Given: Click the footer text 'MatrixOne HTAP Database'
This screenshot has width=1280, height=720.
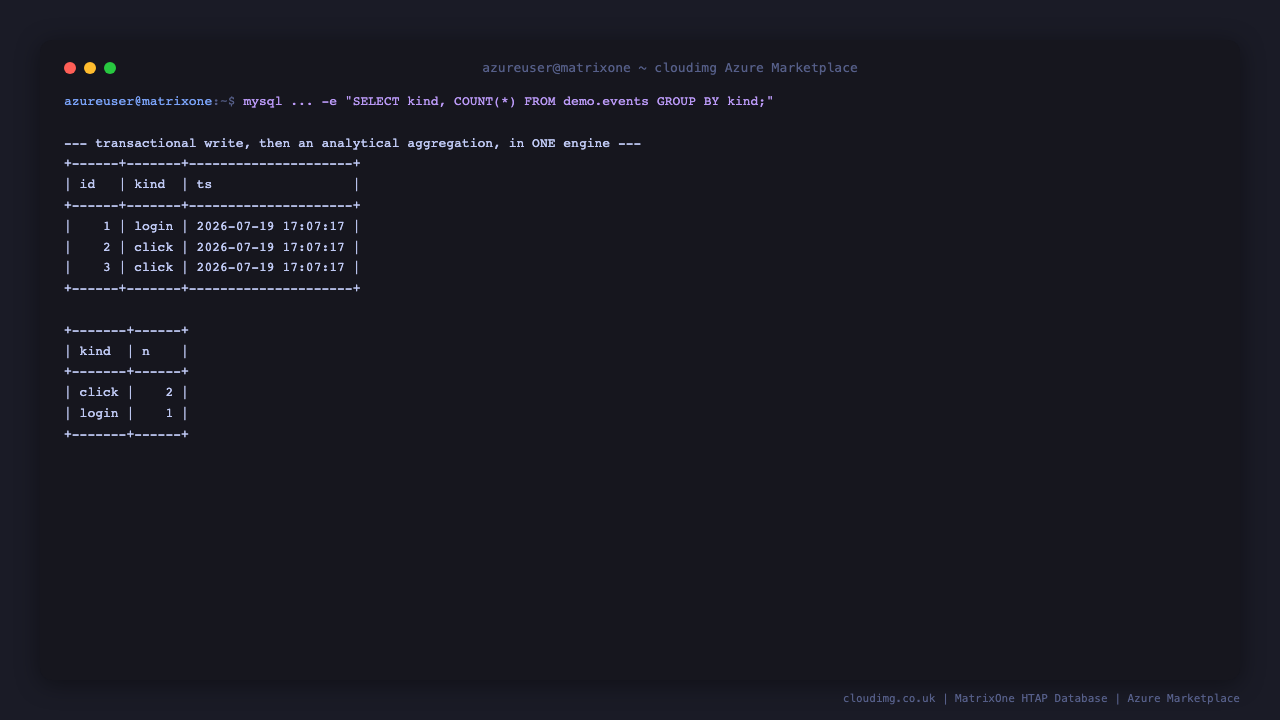Looking at the screenshot, I should pyautogui.click(x=1031, y=698).
